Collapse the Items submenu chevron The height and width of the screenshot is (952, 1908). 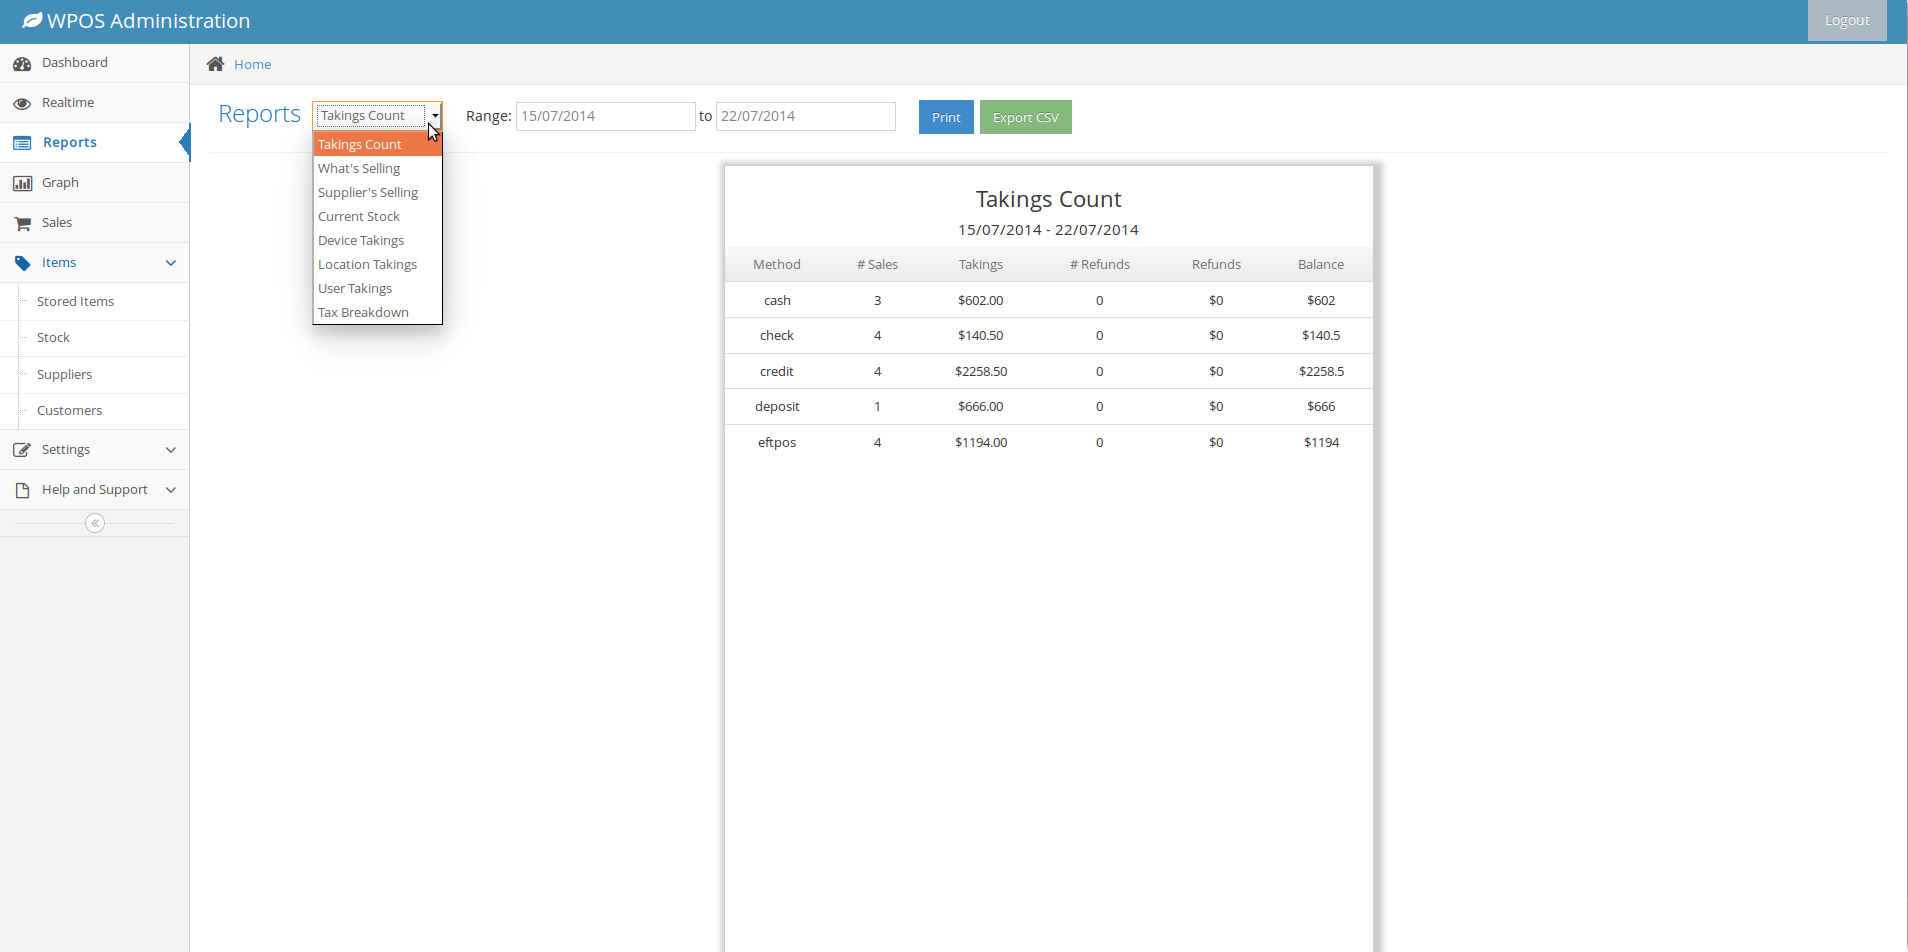coord(171,263)
